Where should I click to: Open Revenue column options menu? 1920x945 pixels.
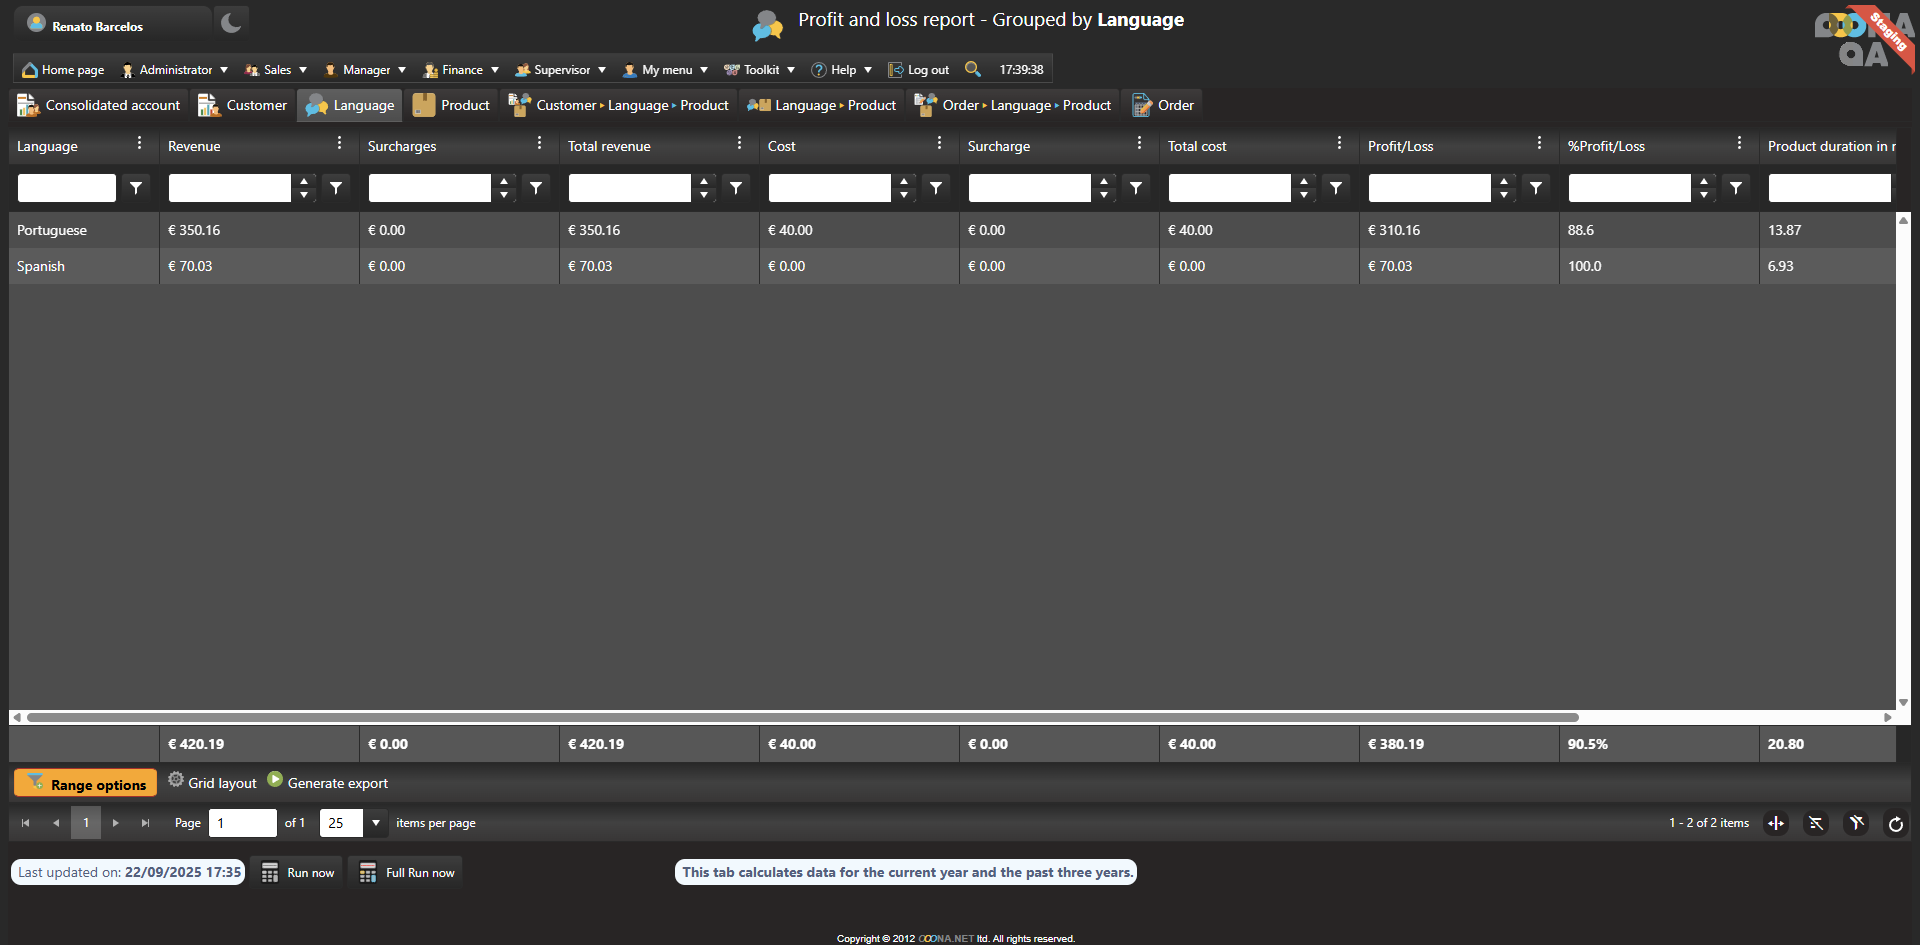pyautogui.click(x=339, y=144)
